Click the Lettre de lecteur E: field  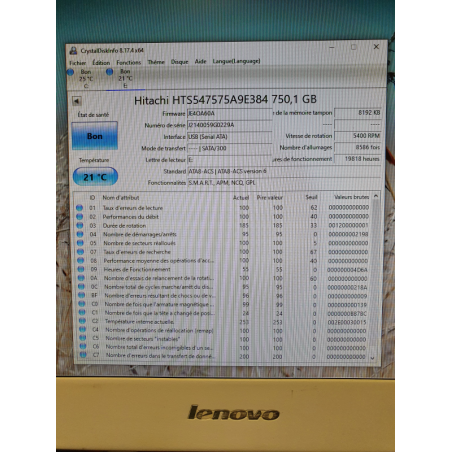point(230,160)
